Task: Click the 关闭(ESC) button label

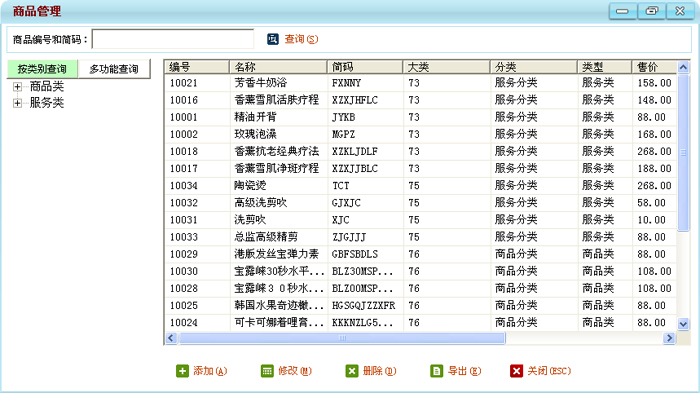Action: pos(549,371)
